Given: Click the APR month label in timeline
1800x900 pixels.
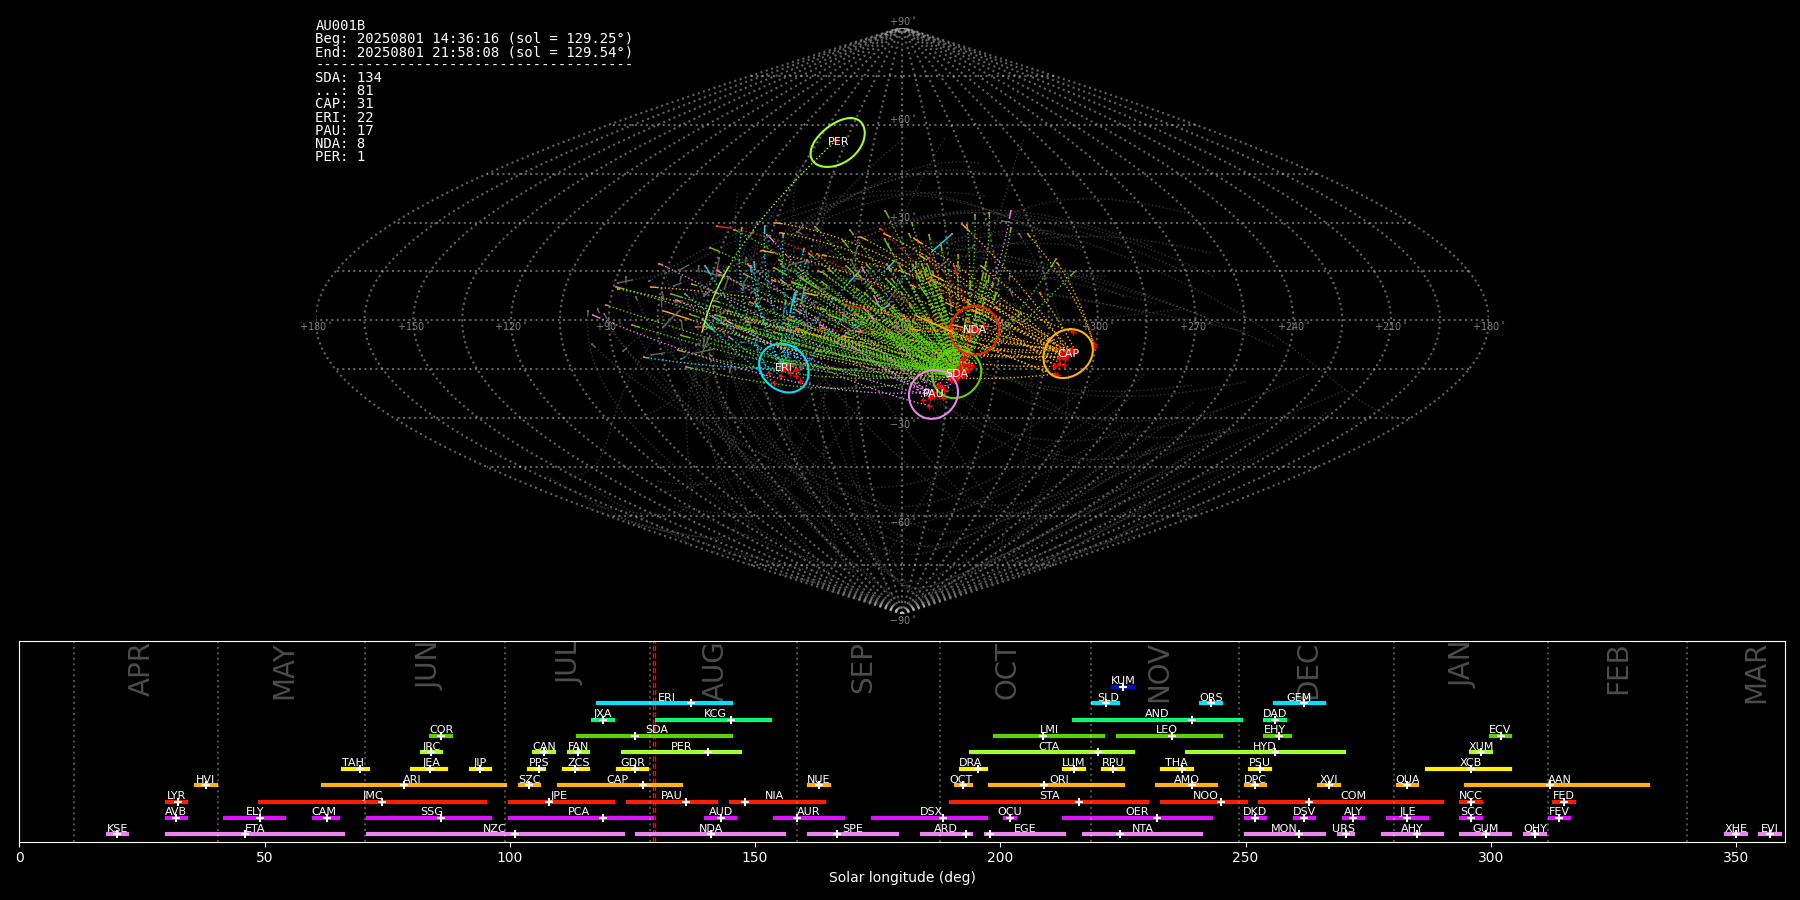Looking at the screenshot, I should click(x=139, y=670).
